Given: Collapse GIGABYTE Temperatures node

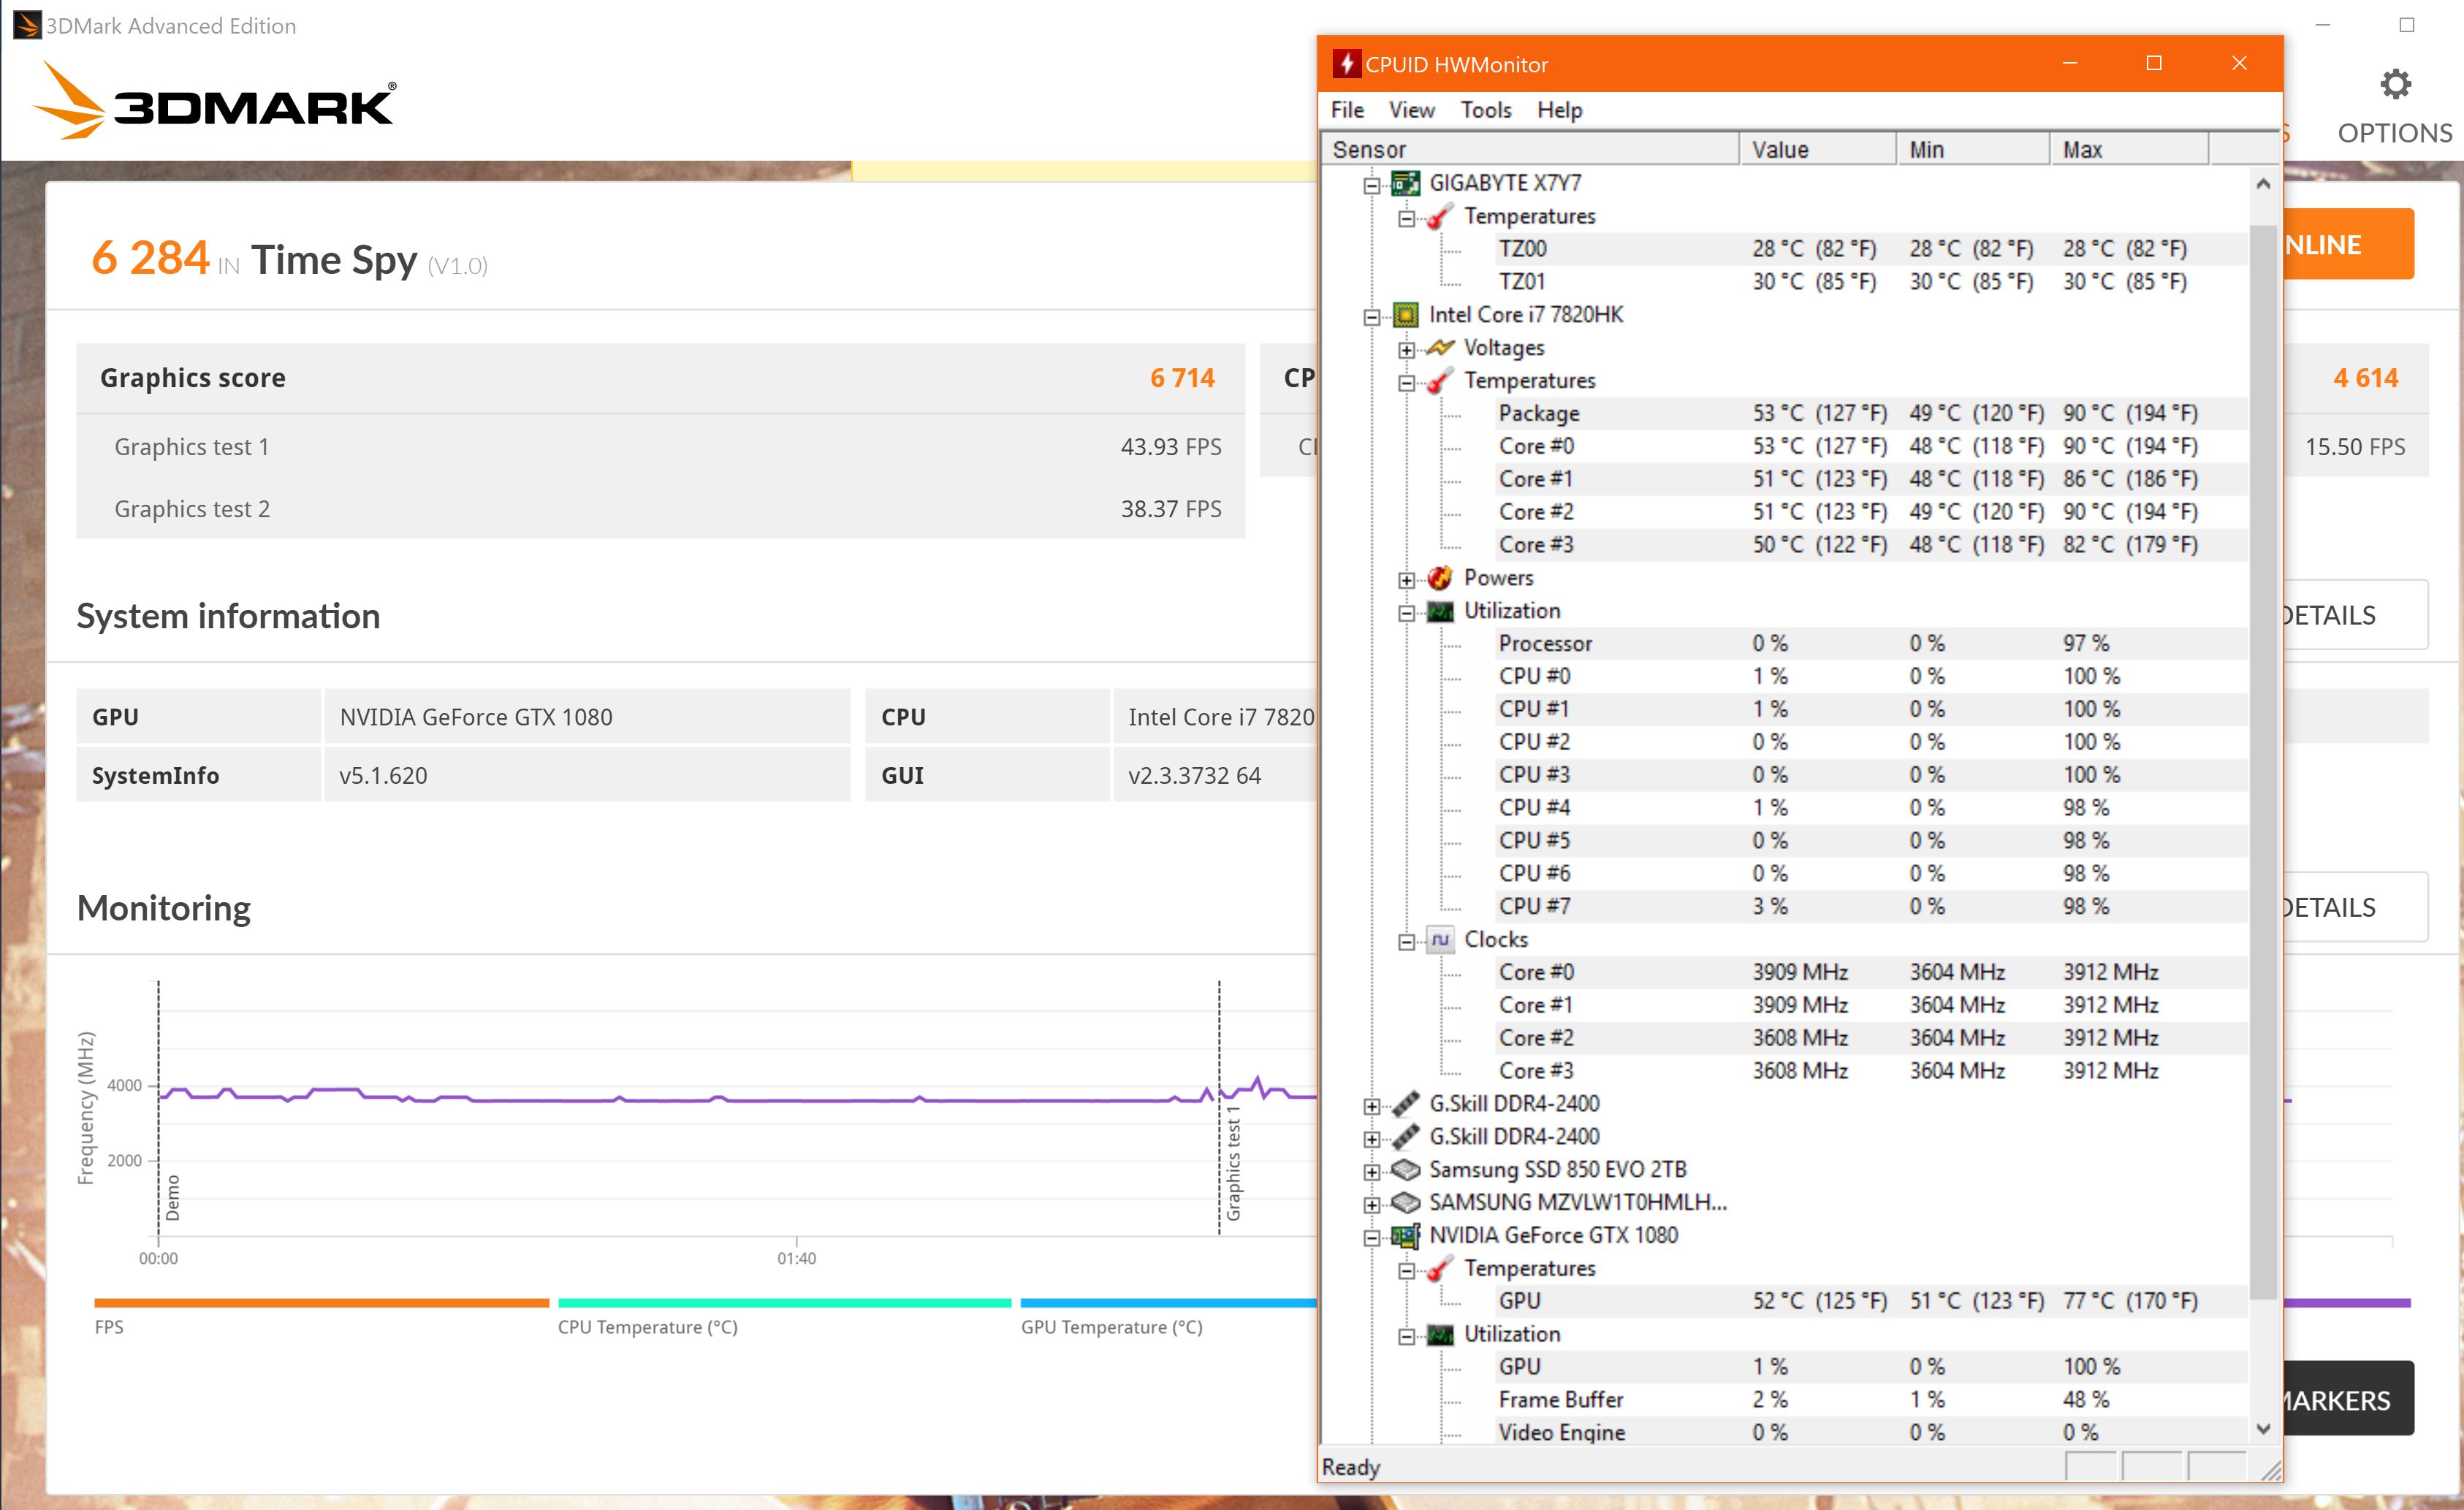Looking at the screenshot, I should (1406, 218).
